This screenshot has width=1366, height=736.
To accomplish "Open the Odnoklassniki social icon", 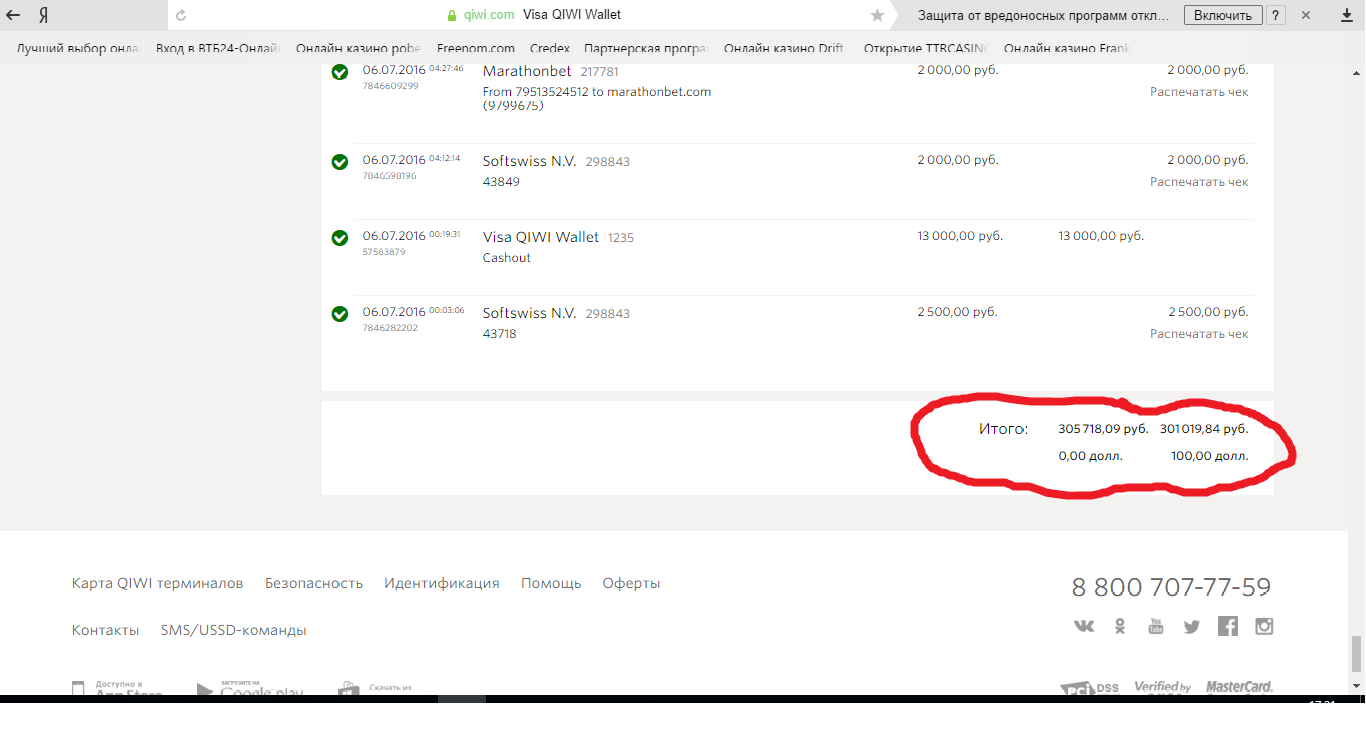I will coord(1120,626).
